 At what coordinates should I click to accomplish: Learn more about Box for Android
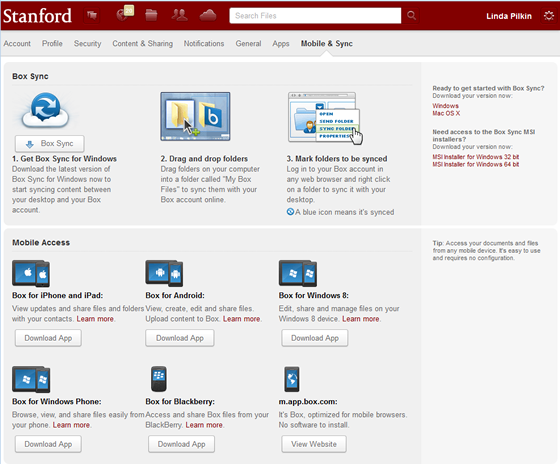242,319
